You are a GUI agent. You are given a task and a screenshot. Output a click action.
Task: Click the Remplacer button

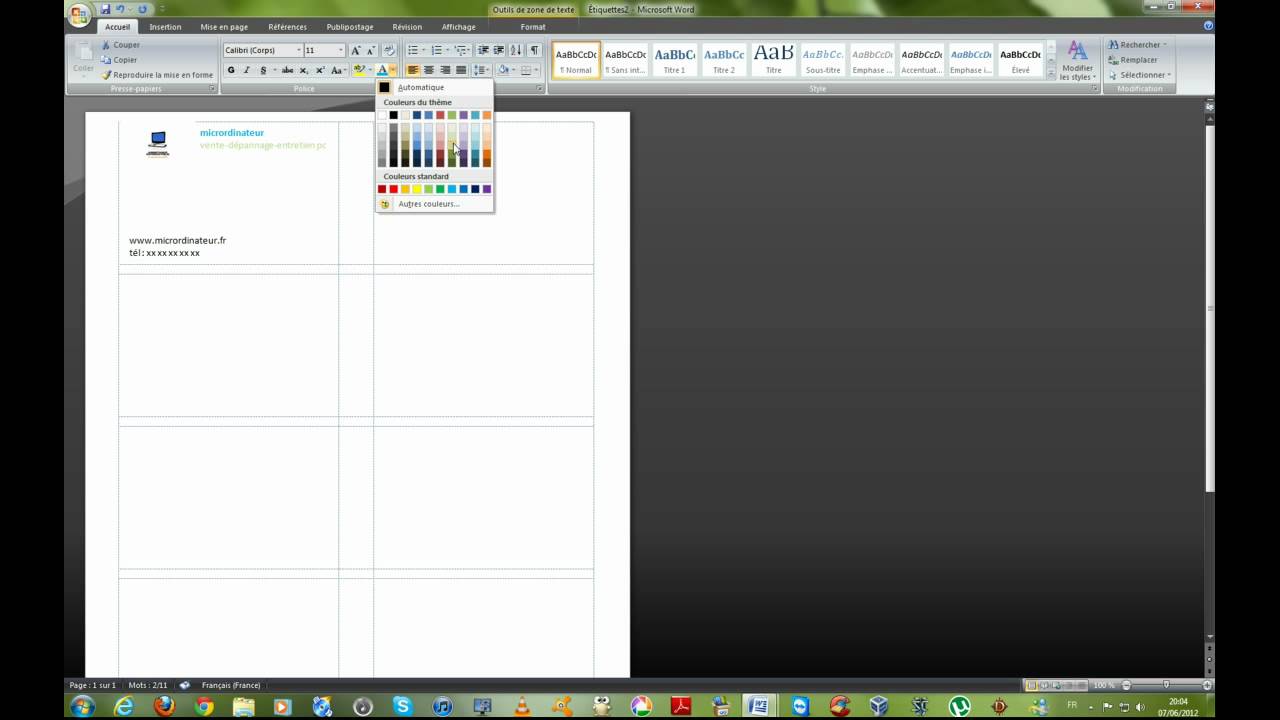pyautogui.click(x=1133, y=60)
